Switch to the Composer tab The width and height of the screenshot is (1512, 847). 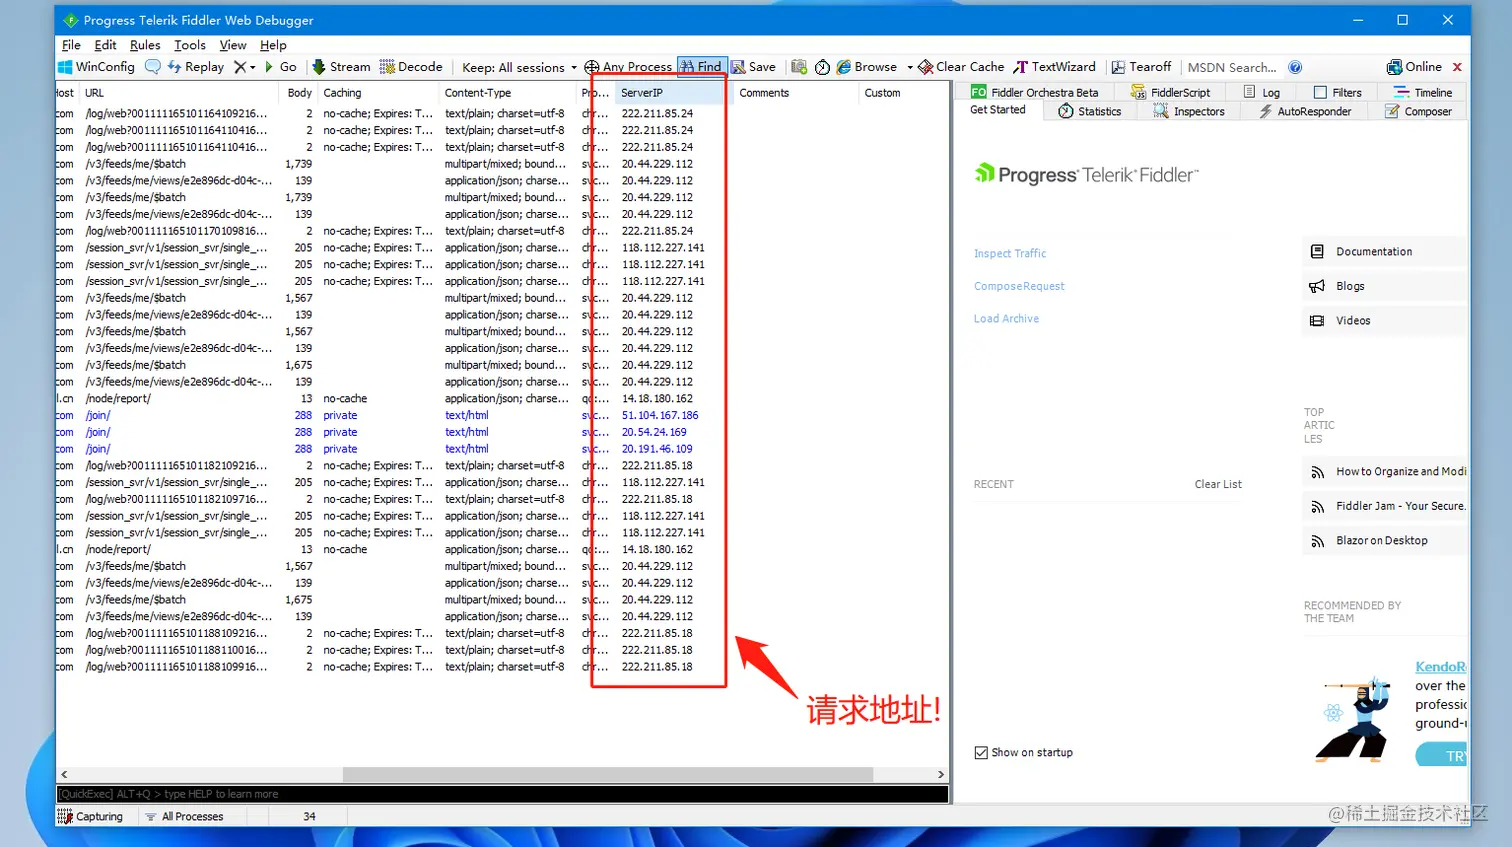click(x=1418, y=111)
